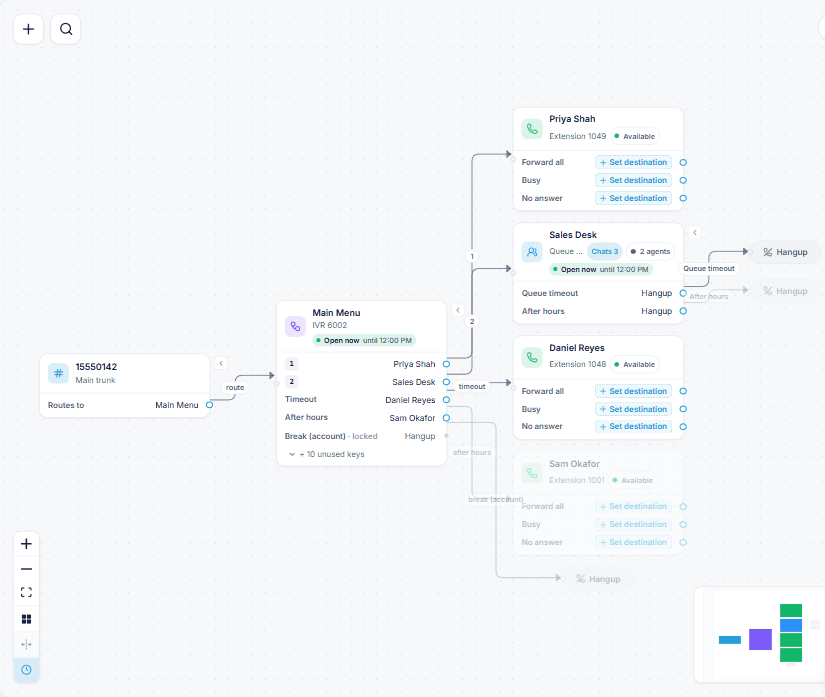Image resolution: width=825 pixels, height=697 pixels.
Task: Click Priya Shah Available status badge
Action: tap(635, 136)
